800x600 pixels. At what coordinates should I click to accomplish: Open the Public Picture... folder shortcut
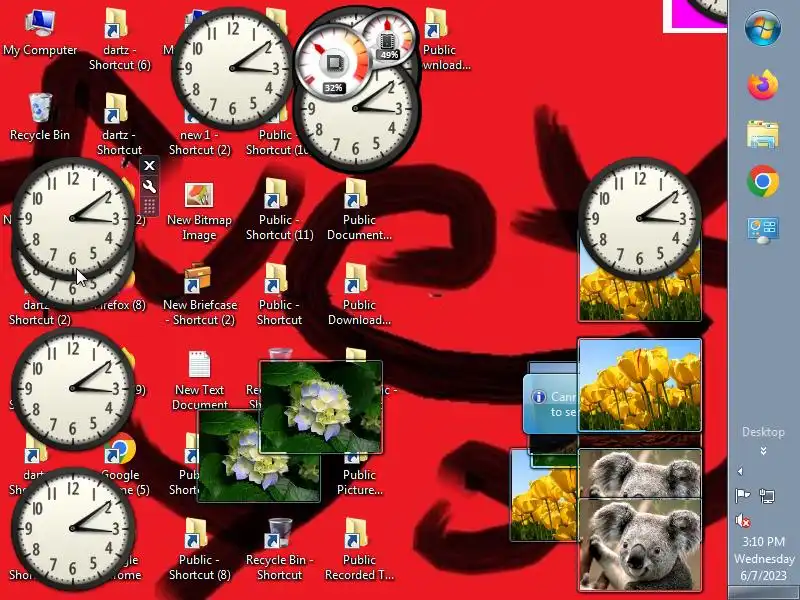[x=359, y=476]
